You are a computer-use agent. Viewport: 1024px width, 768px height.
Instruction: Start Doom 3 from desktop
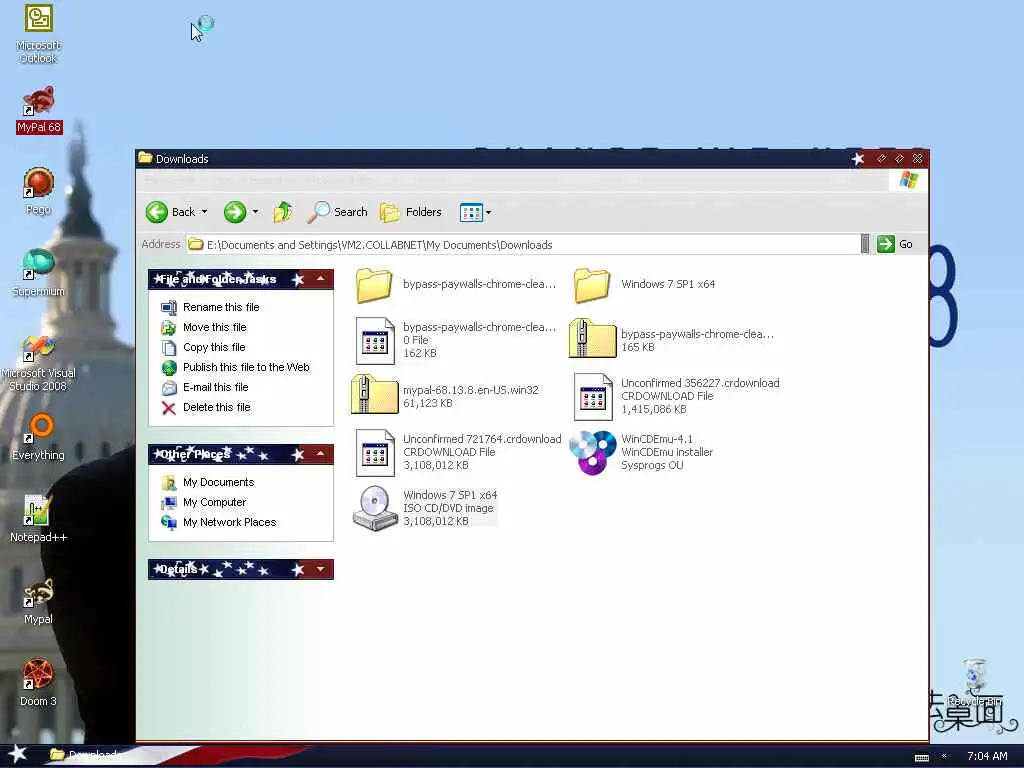pyautogui.click(x=38, y=682)
